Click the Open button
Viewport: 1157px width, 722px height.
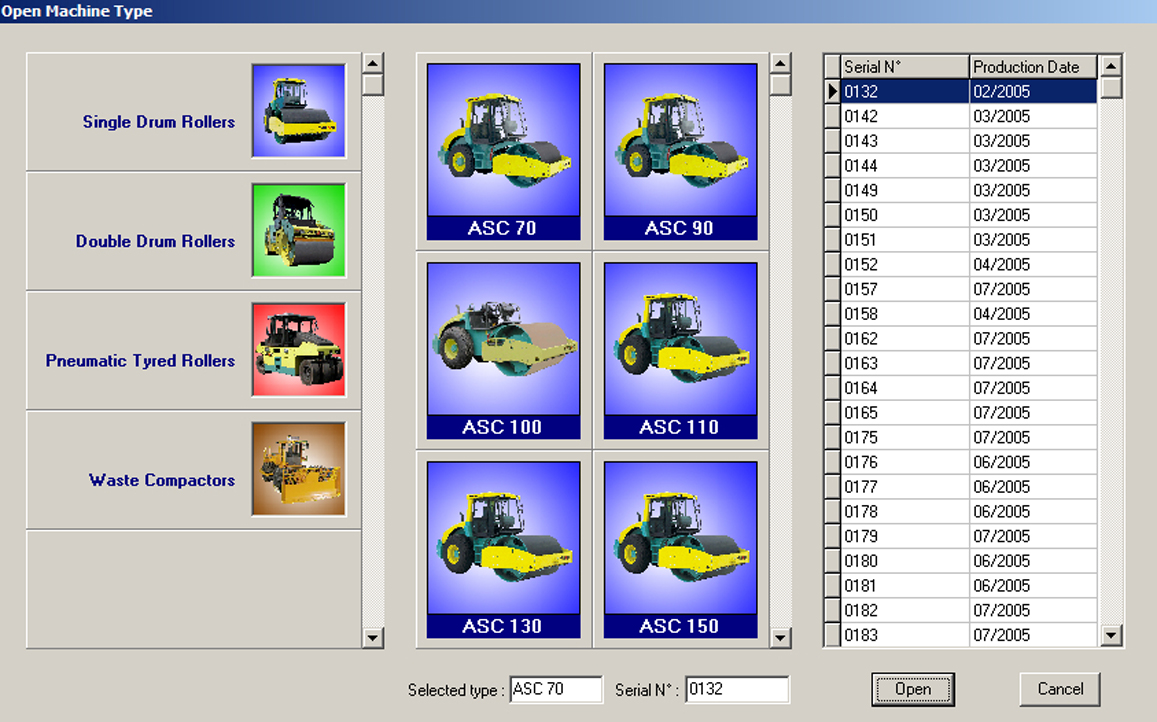point(912,689)
